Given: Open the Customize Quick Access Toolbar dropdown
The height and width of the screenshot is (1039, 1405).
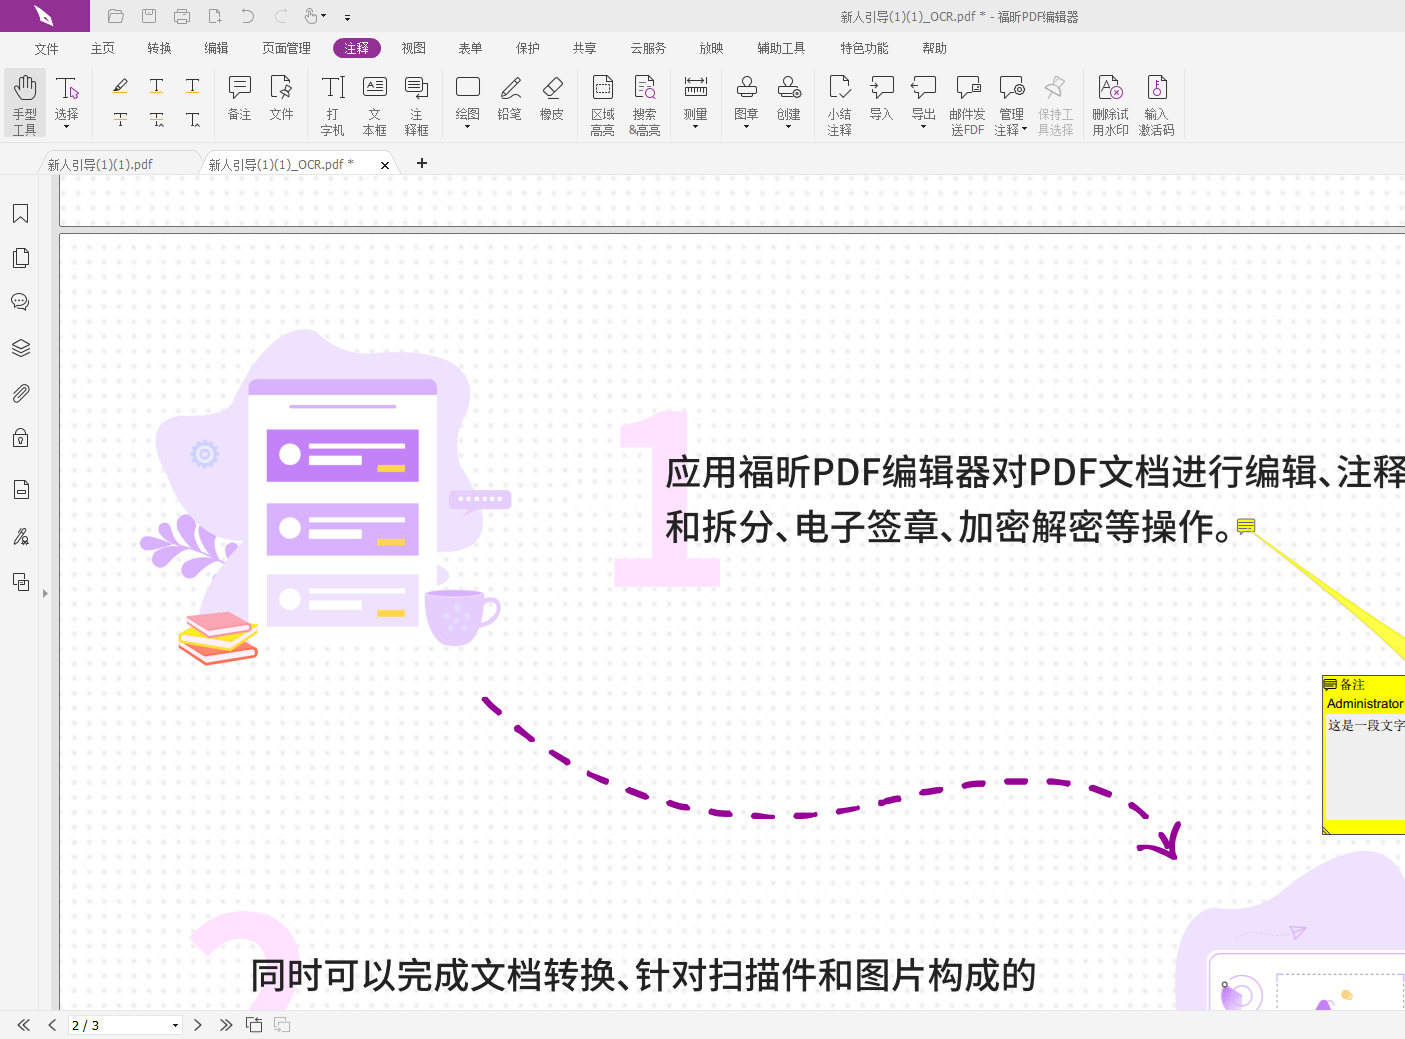Looking at the screenshot, I should pos(347,17).
